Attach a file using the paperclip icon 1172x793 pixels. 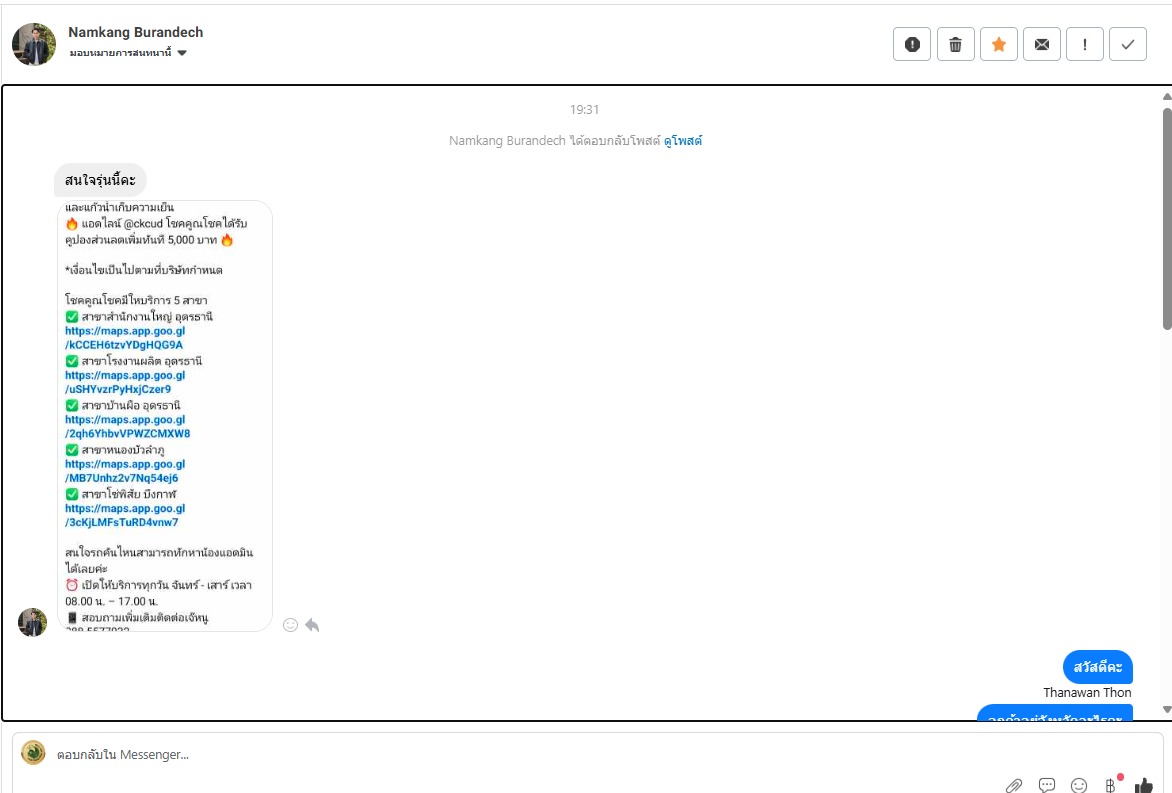pos(1014,785)
